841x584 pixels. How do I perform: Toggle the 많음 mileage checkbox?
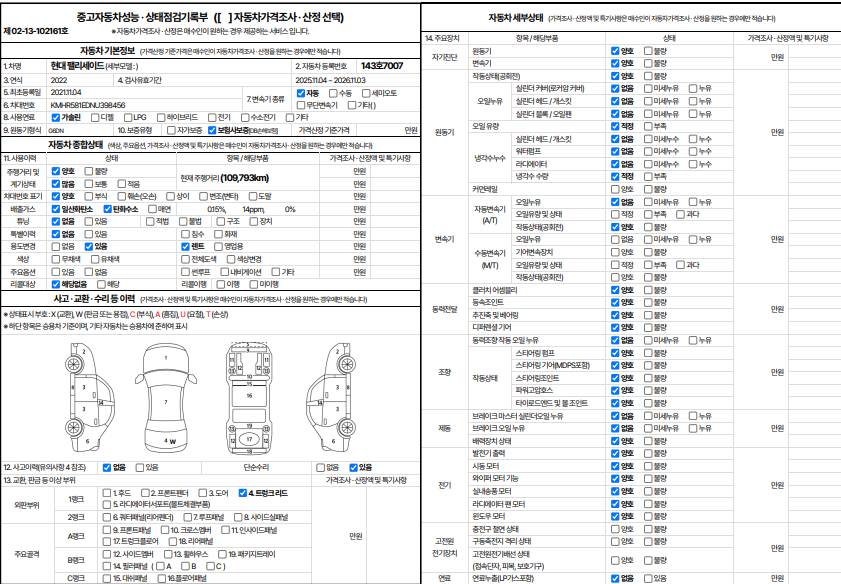pos(56,184)
